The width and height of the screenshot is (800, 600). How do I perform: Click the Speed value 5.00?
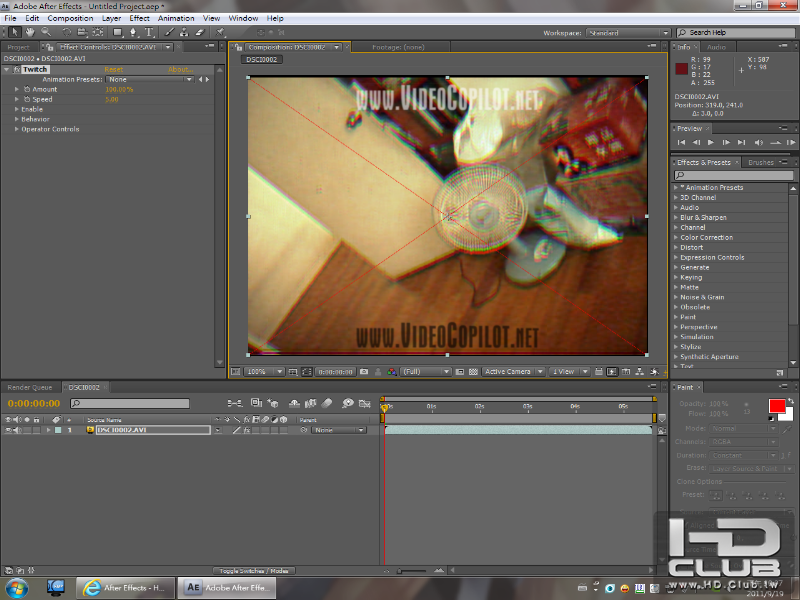[x=112, y=99]
